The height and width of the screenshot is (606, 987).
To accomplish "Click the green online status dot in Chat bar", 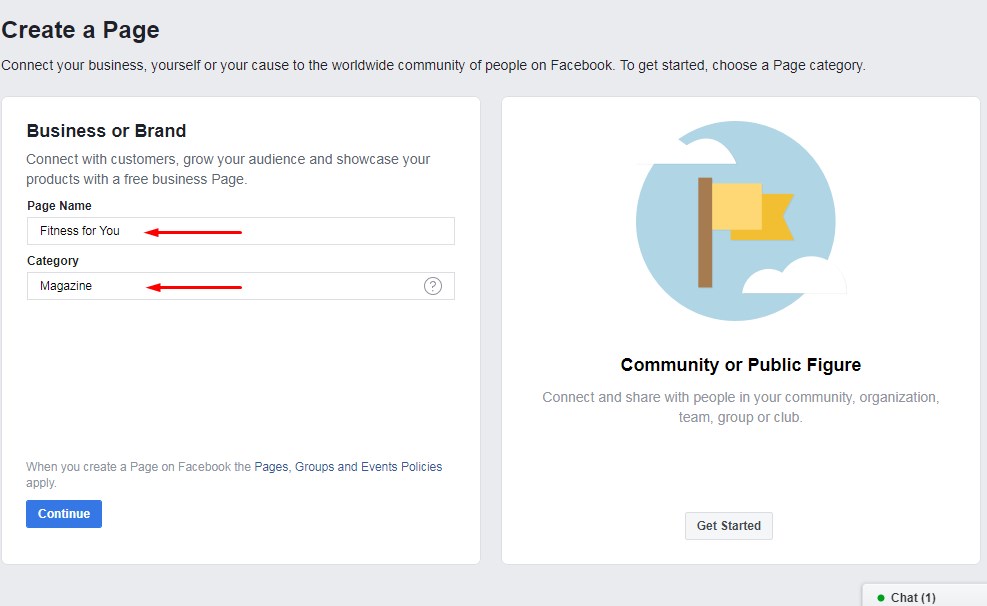I will 881,598.
